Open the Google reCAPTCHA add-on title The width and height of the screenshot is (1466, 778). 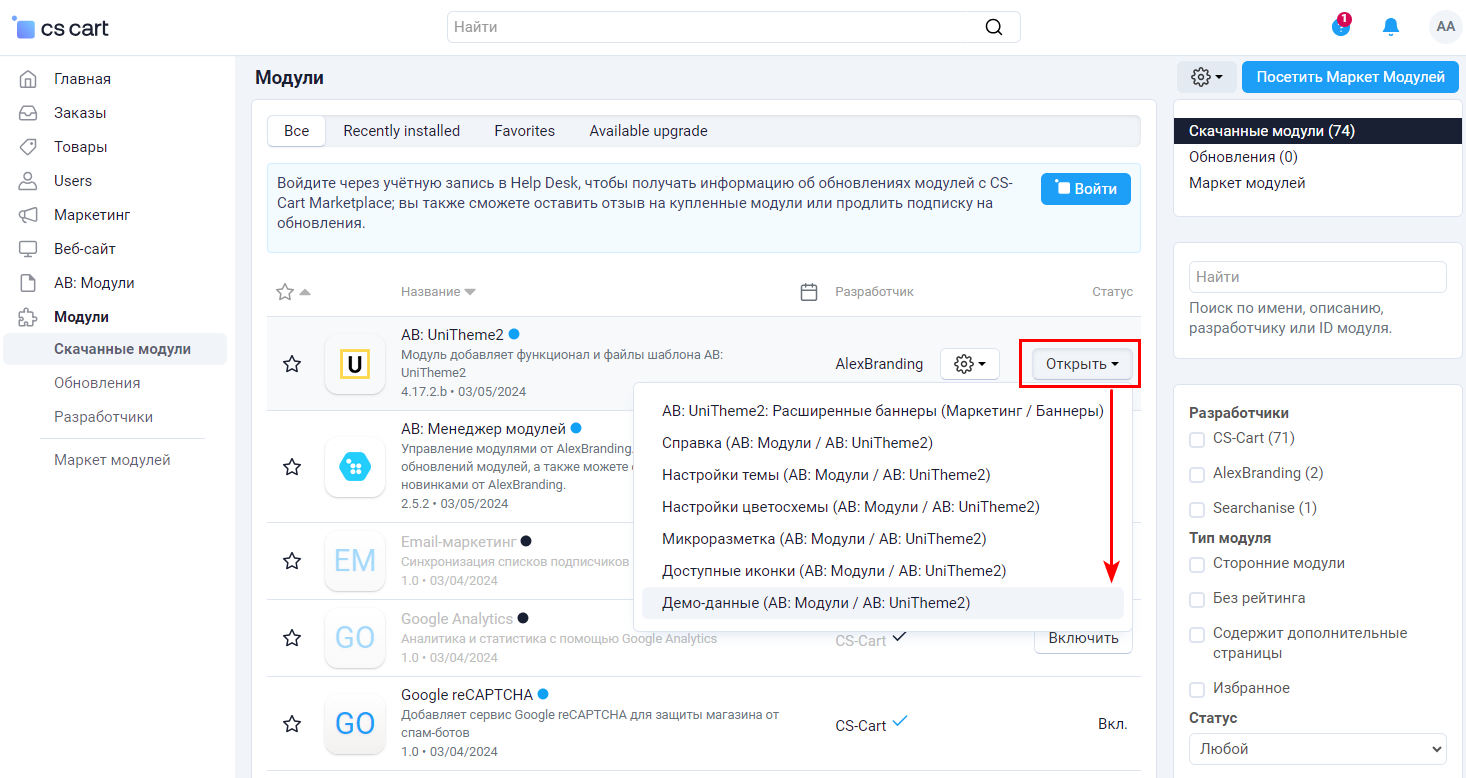(x=467, y=695)
